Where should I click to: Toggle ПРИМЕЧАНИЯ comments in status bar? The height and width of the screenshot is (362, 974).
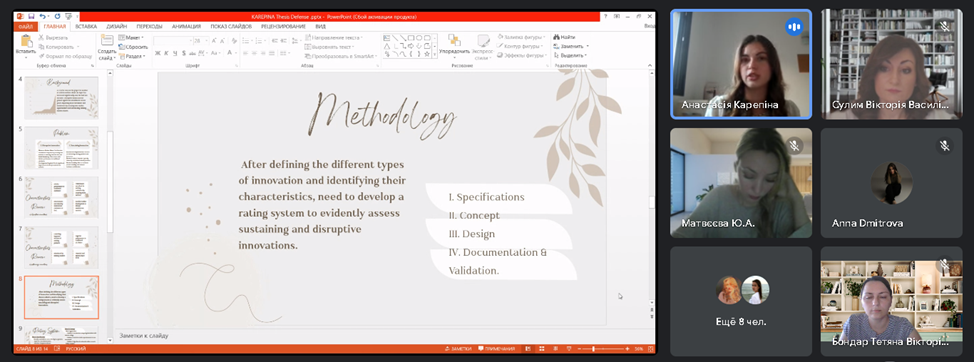[496, 349]
